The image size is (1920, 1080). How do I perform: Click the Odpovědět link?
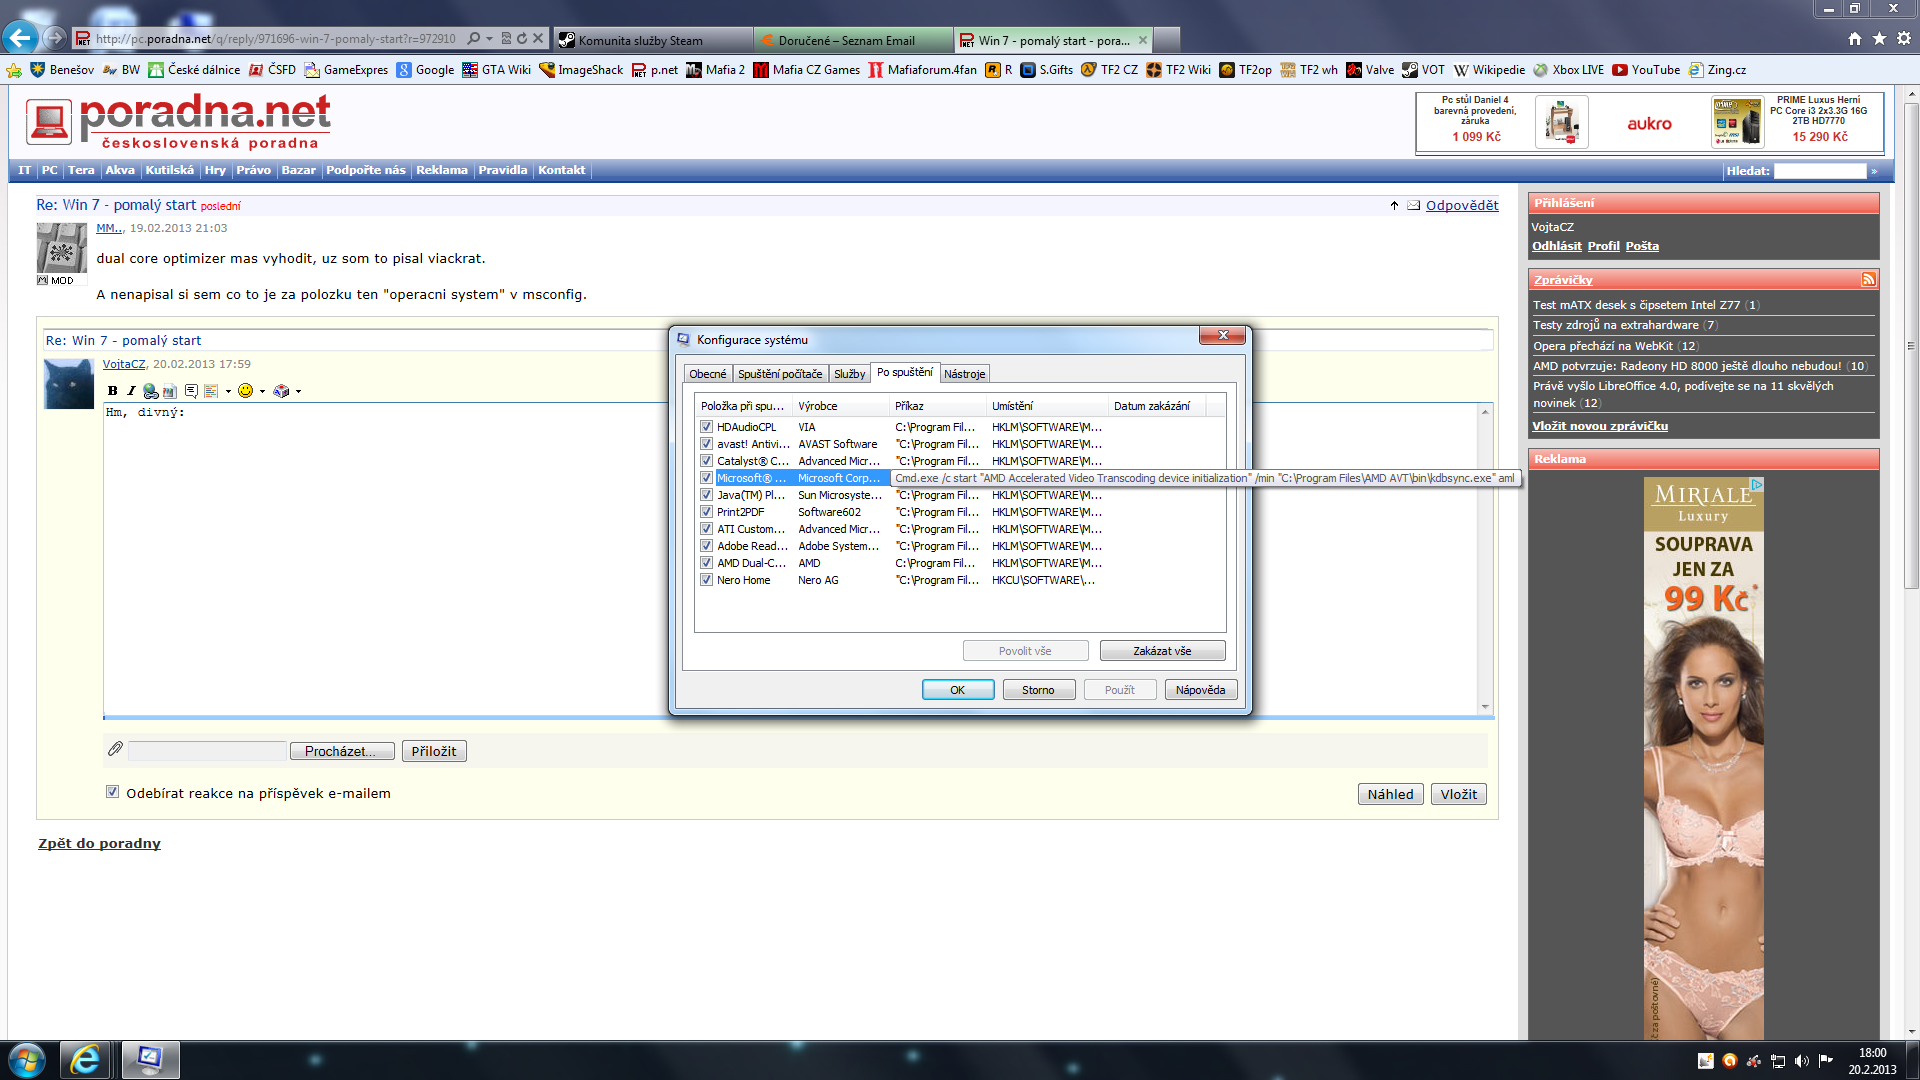click(x=1461, y=205)
